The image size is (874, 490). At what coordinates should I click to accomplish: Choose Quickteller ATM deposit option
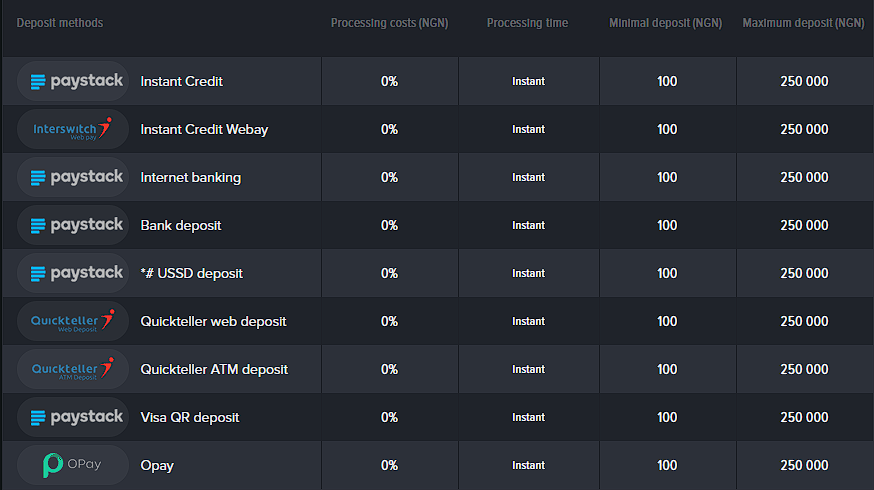[x=214, y=369]
